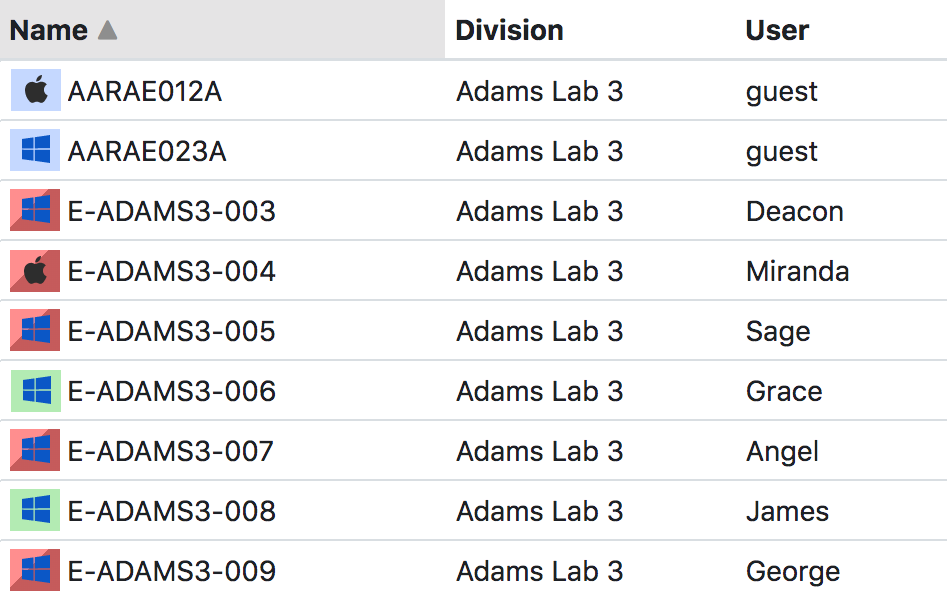
Task: Select the red Windows icon for E-ADAMS3-007
Action: [x=36, y=451]
